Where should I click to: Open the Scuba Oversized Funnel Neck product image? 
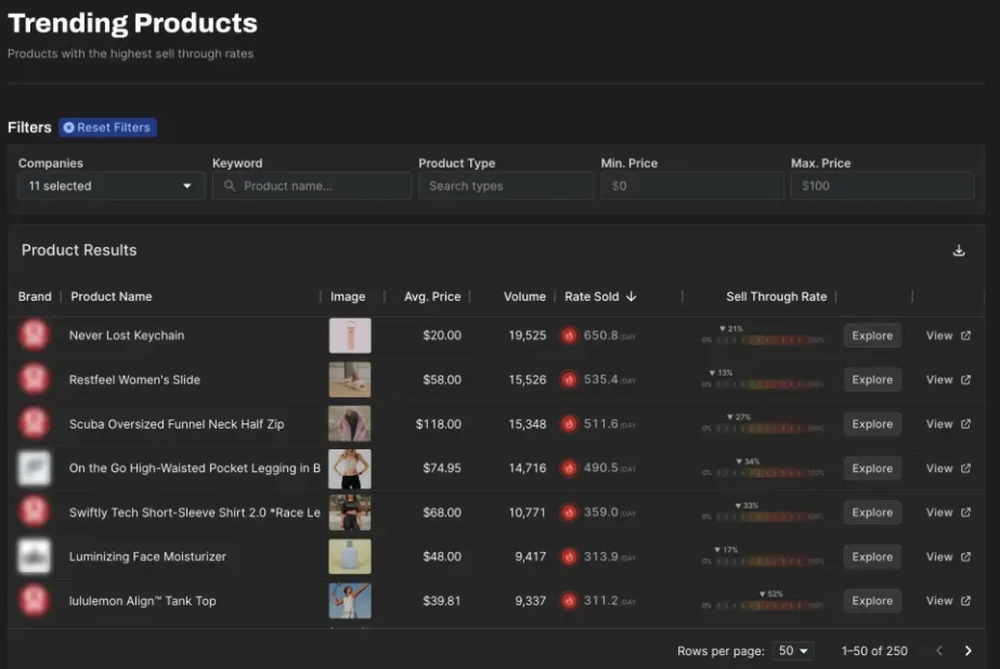[349, 423]
